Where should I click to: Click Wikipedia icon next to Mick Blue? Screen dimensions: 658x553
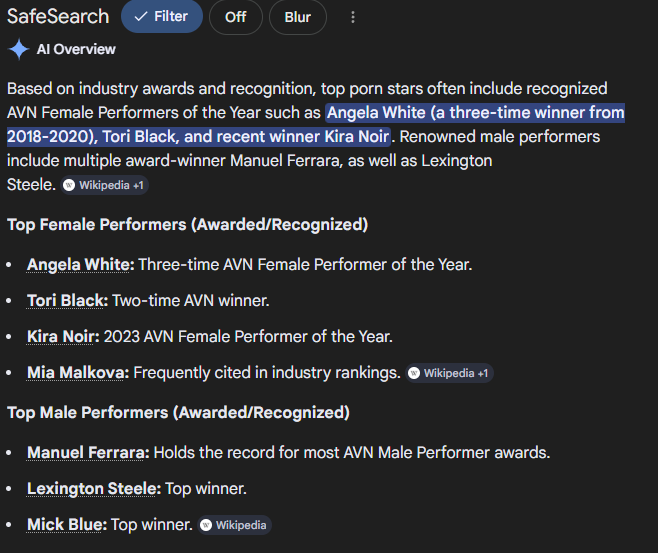point(206,525)
